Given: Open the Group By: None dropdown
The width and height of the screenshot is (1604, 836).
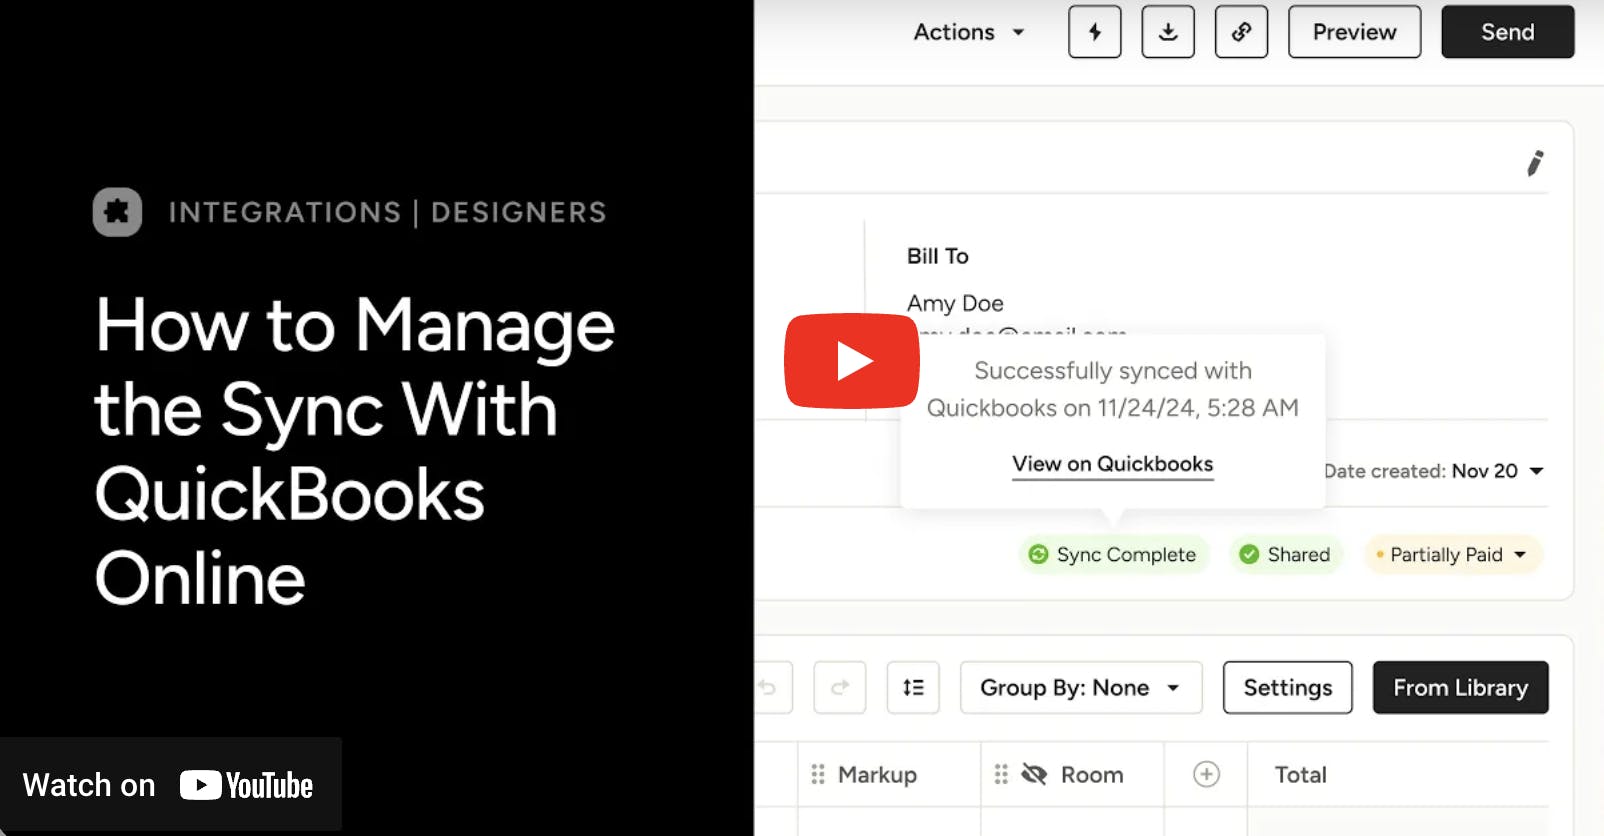Looking at the screenshot, I should (1080, 687).
